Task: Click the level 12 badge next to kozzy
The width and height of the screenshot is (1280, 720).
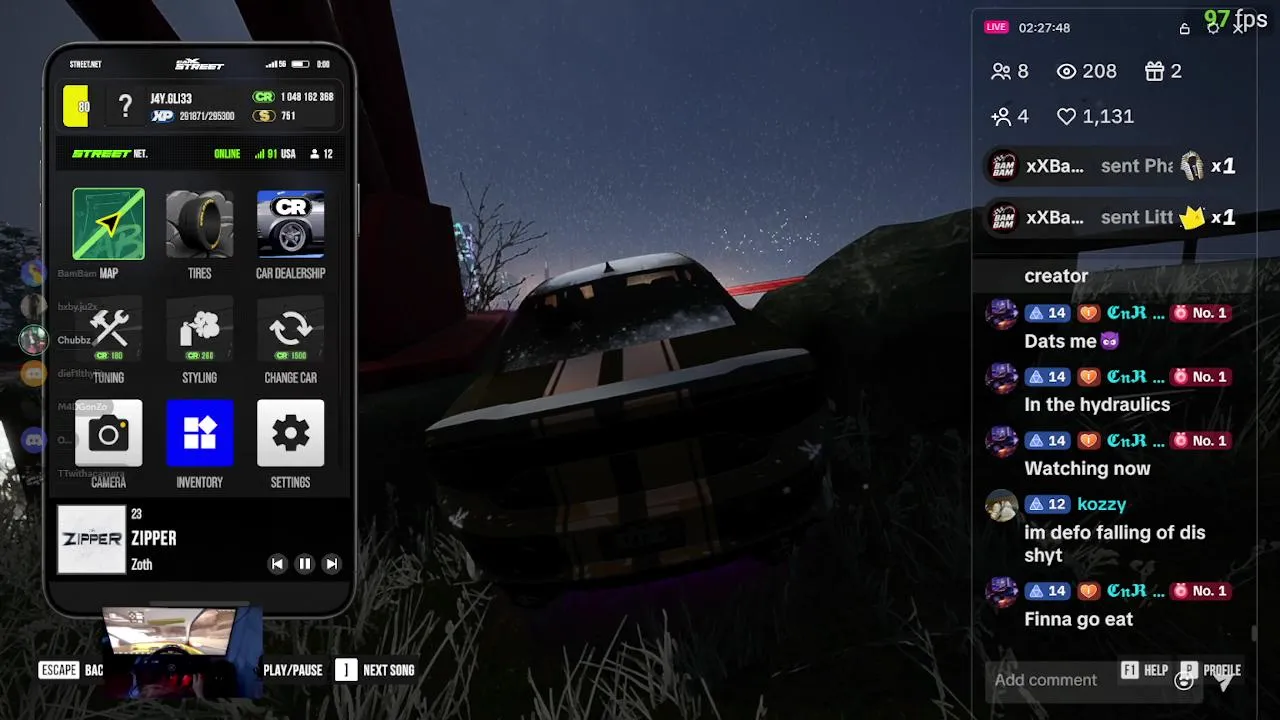Action: click(x=1047, y=504)
